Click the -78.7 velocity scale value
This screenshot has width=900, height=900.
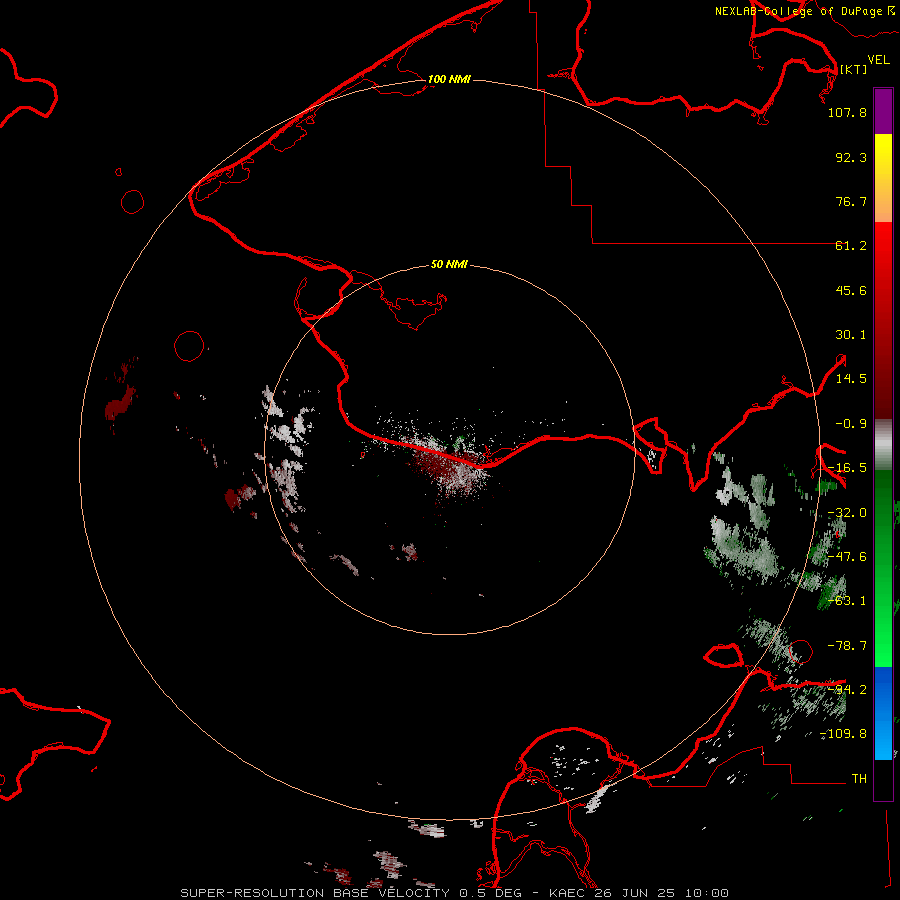click(x=847, y=646)
